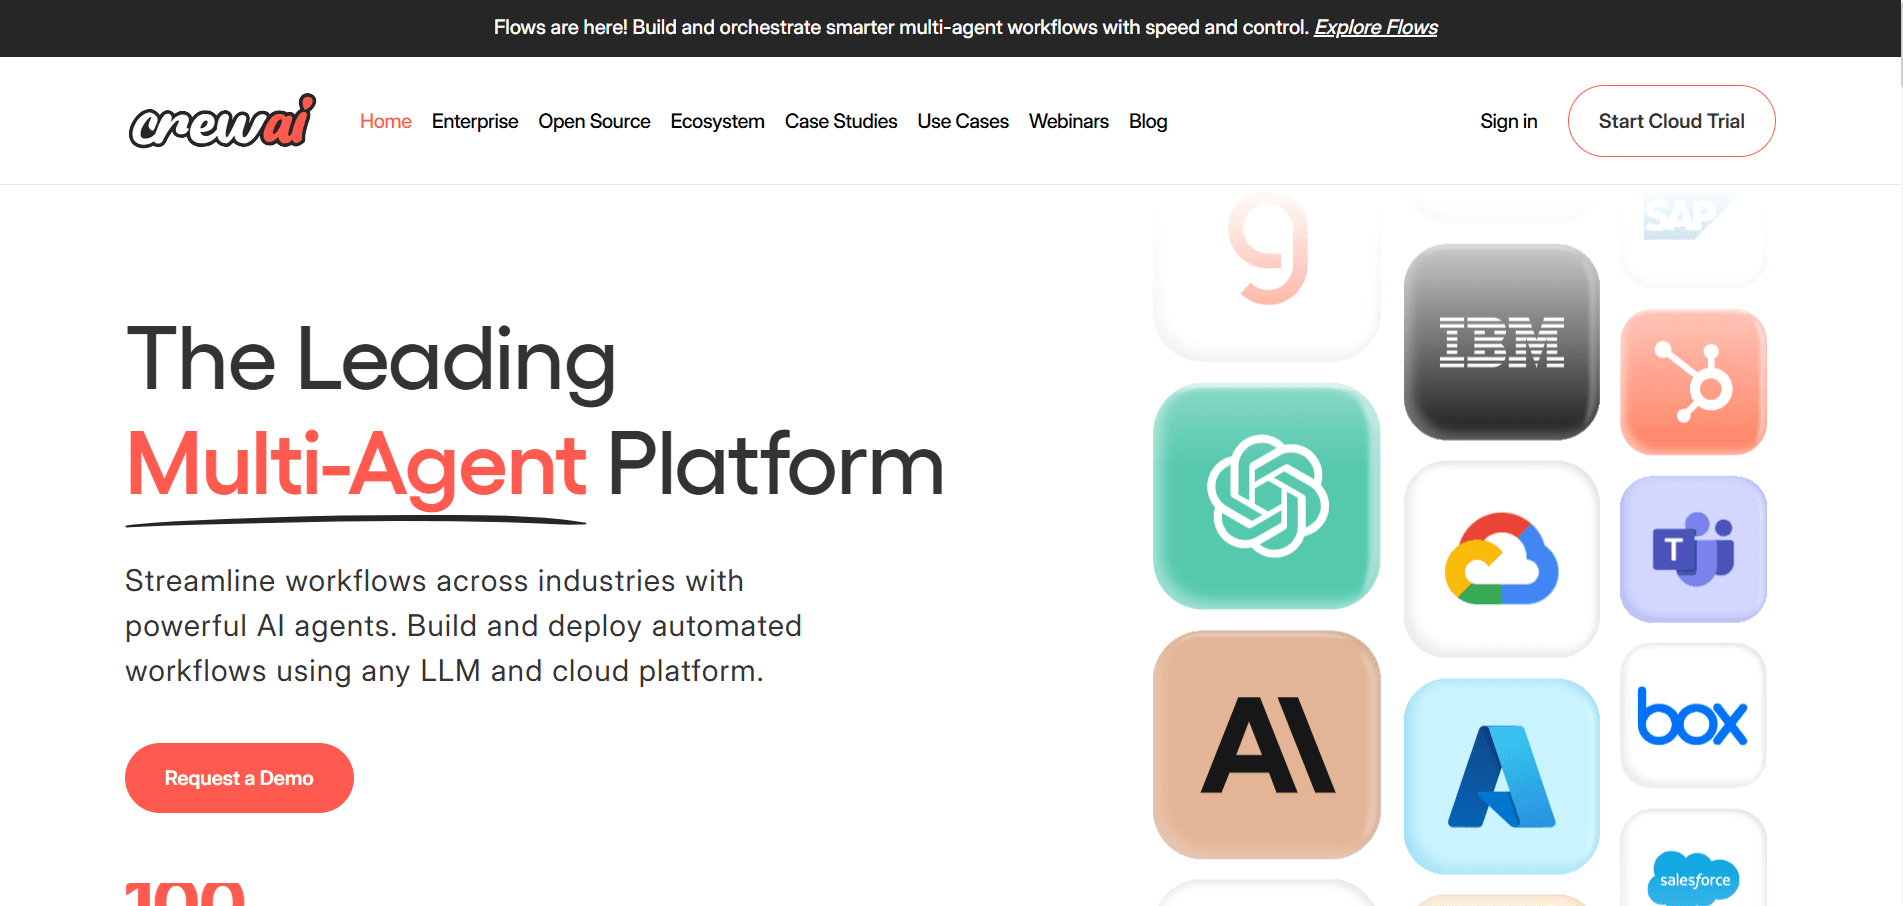Click the faded pink 9 logo tile
This screenshot has width=1903, height=906.
pyautogui.click(x=1266, y=273)
